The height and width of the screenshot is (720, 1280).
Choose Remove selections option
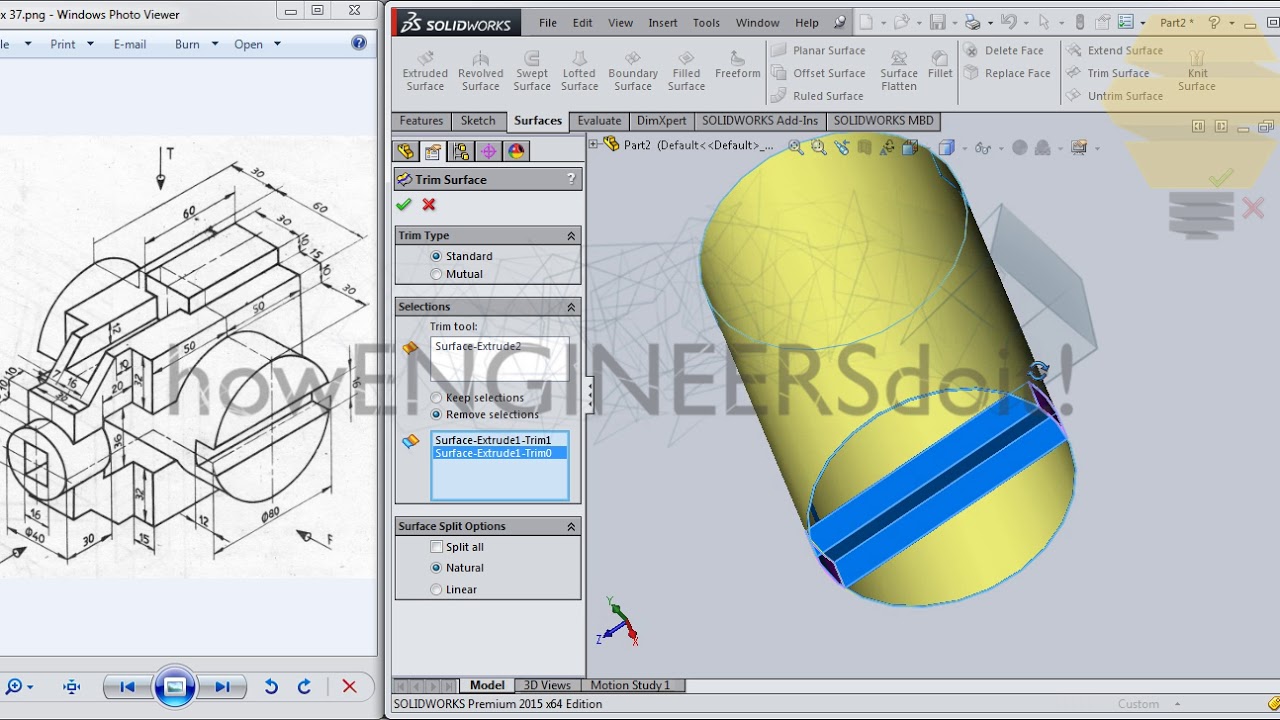436,414
